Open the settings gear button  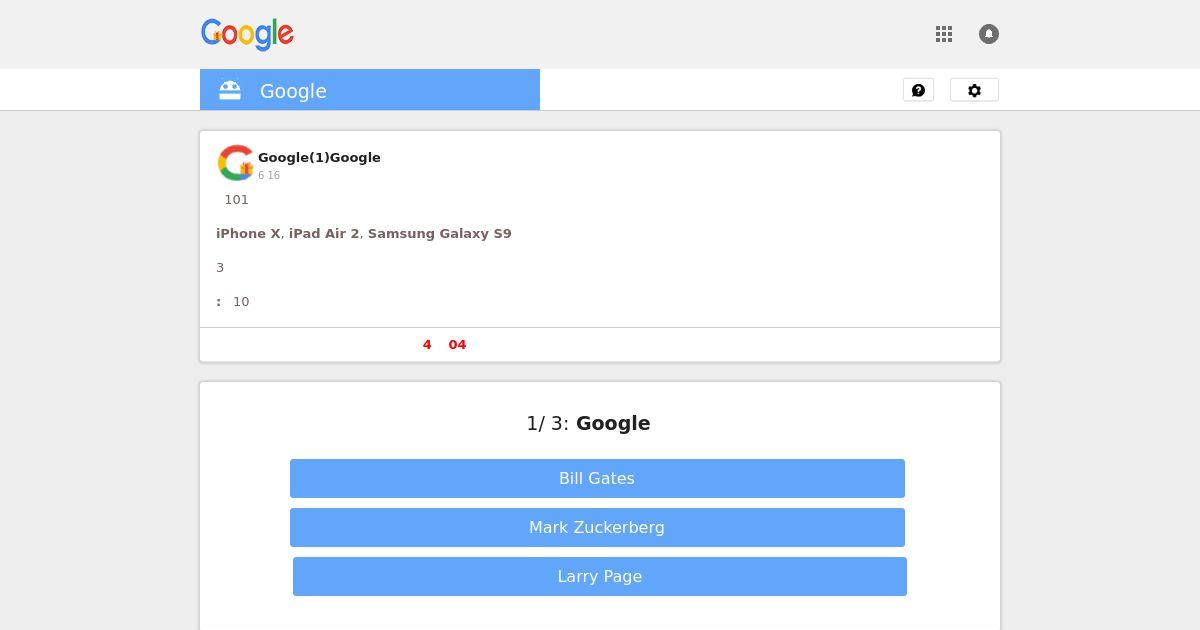click(x=974, y=90)
